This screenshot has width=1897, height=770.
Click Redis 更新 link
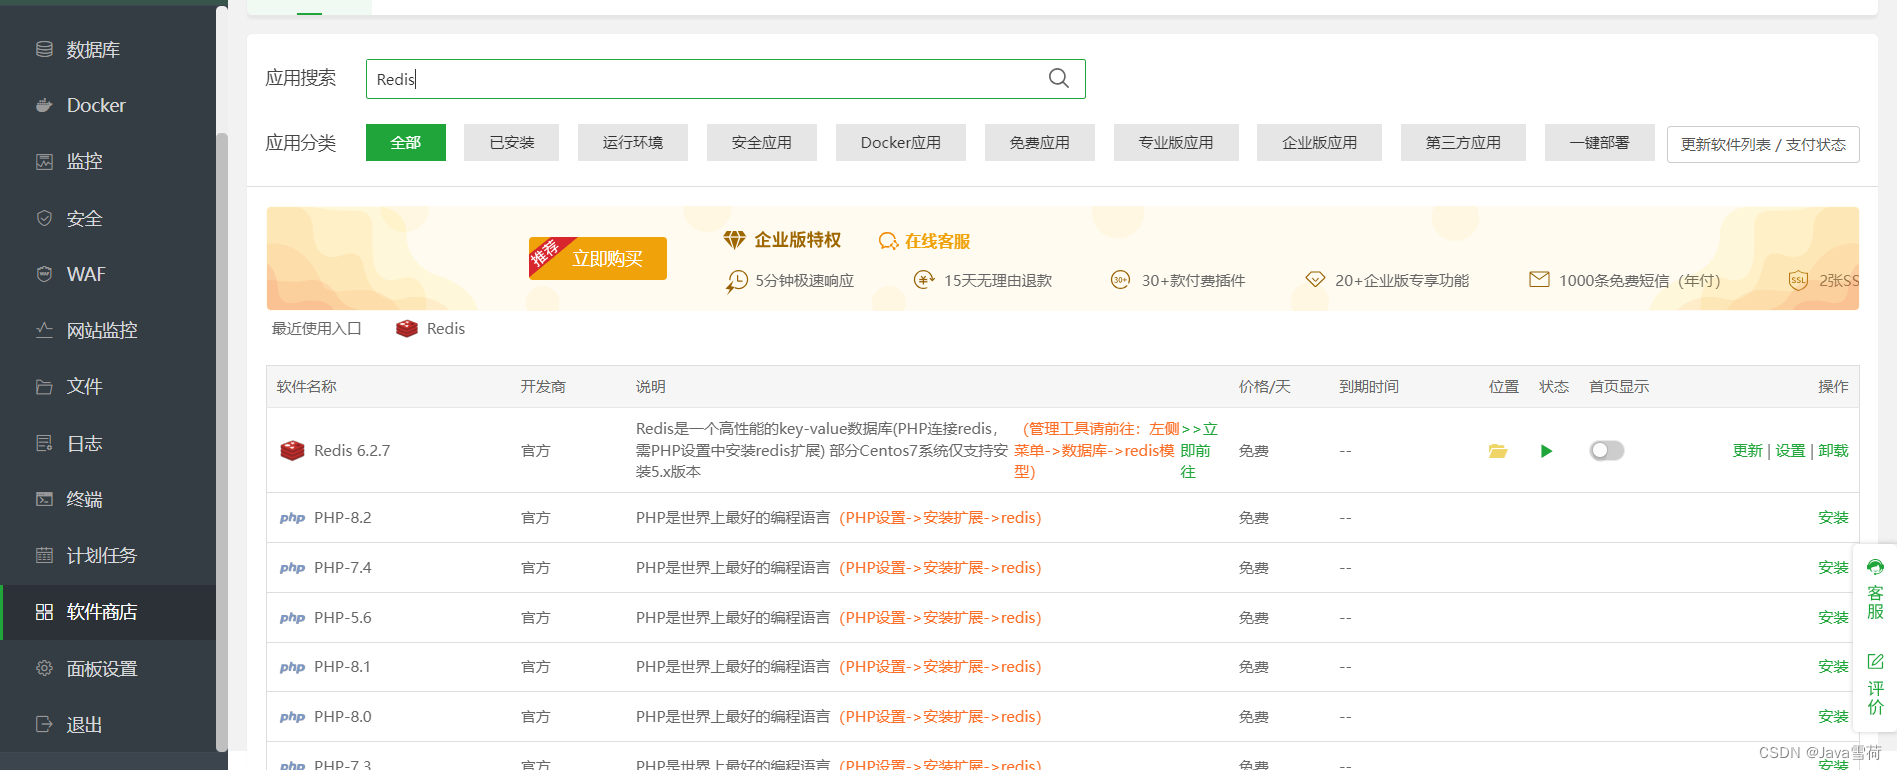[x=1747, y=451]
